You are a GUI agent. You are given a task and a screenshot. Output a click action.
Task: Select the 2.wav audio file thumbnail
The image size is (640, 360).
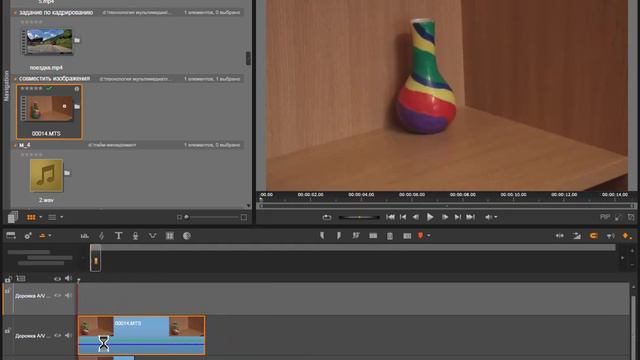(46, 176)
